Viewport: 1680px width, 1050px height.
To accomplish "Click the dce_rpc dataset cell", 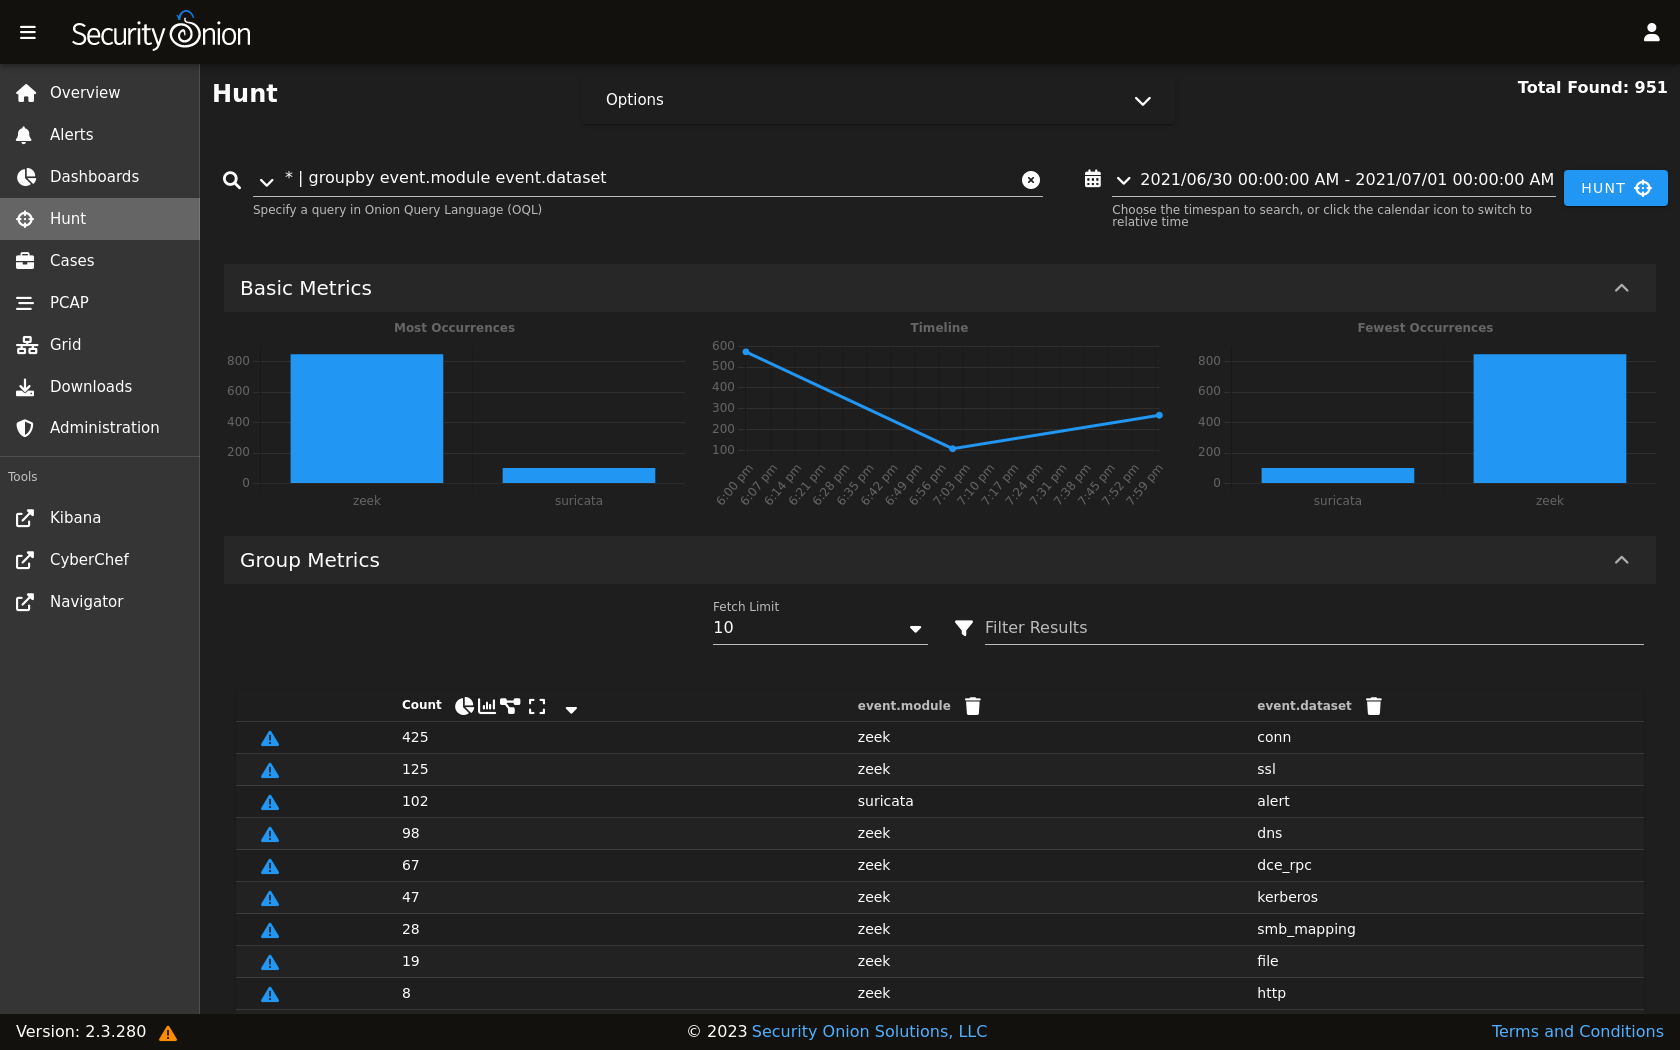I will click(x=1284, y=865).
